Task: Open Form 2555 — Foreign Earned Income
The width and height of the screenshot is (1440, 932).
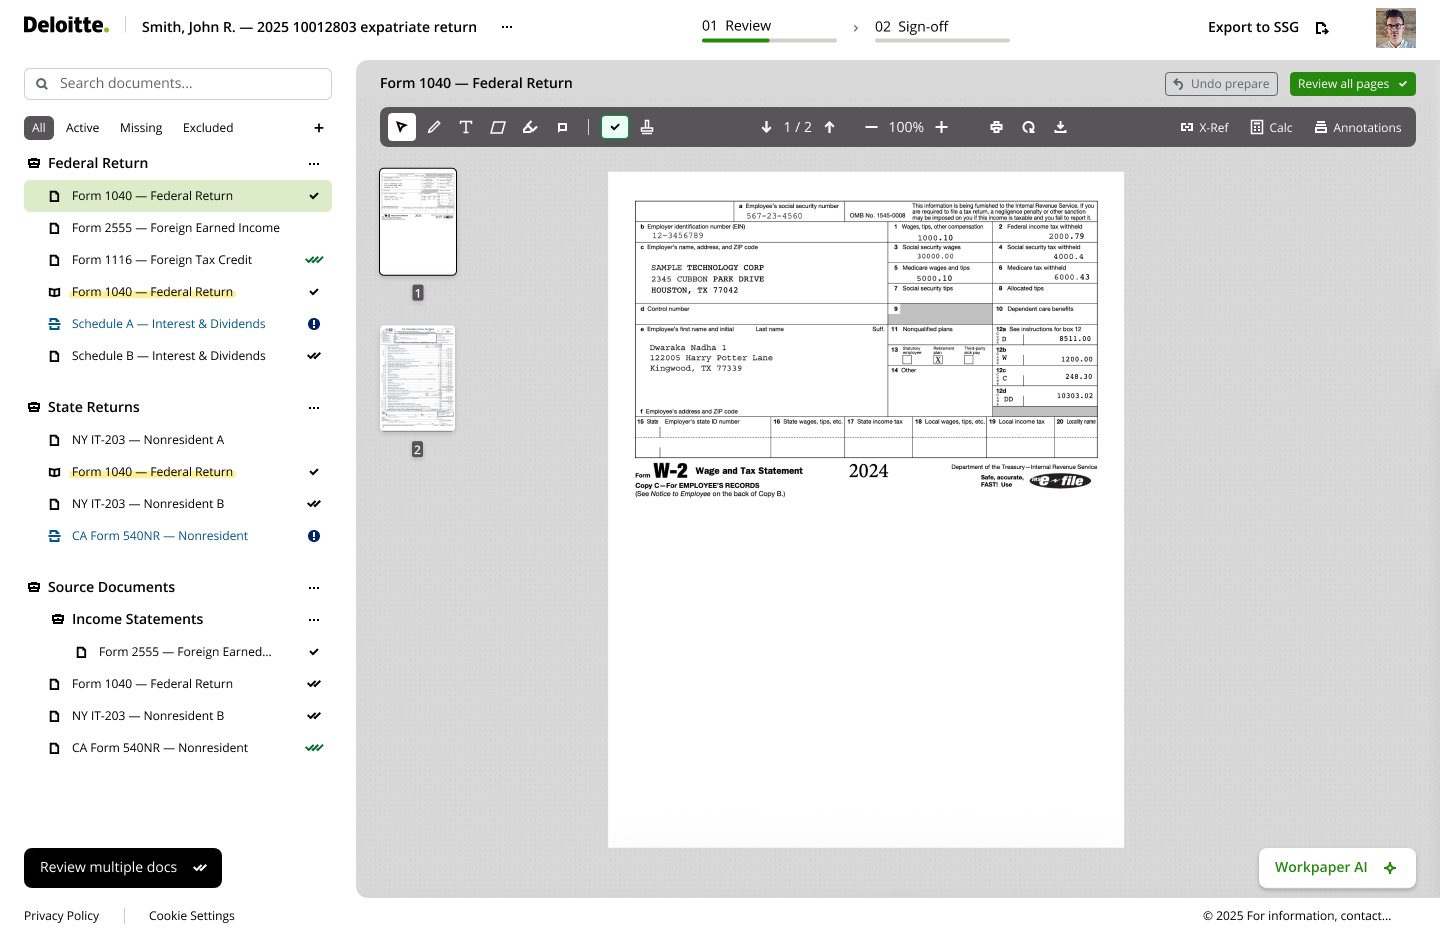Action: point(178,228)
